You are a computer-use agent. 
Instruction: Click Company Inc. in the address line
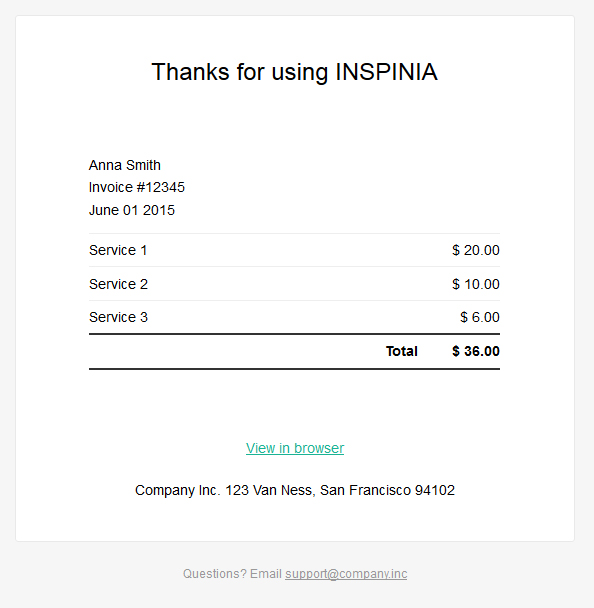[178, 490]
